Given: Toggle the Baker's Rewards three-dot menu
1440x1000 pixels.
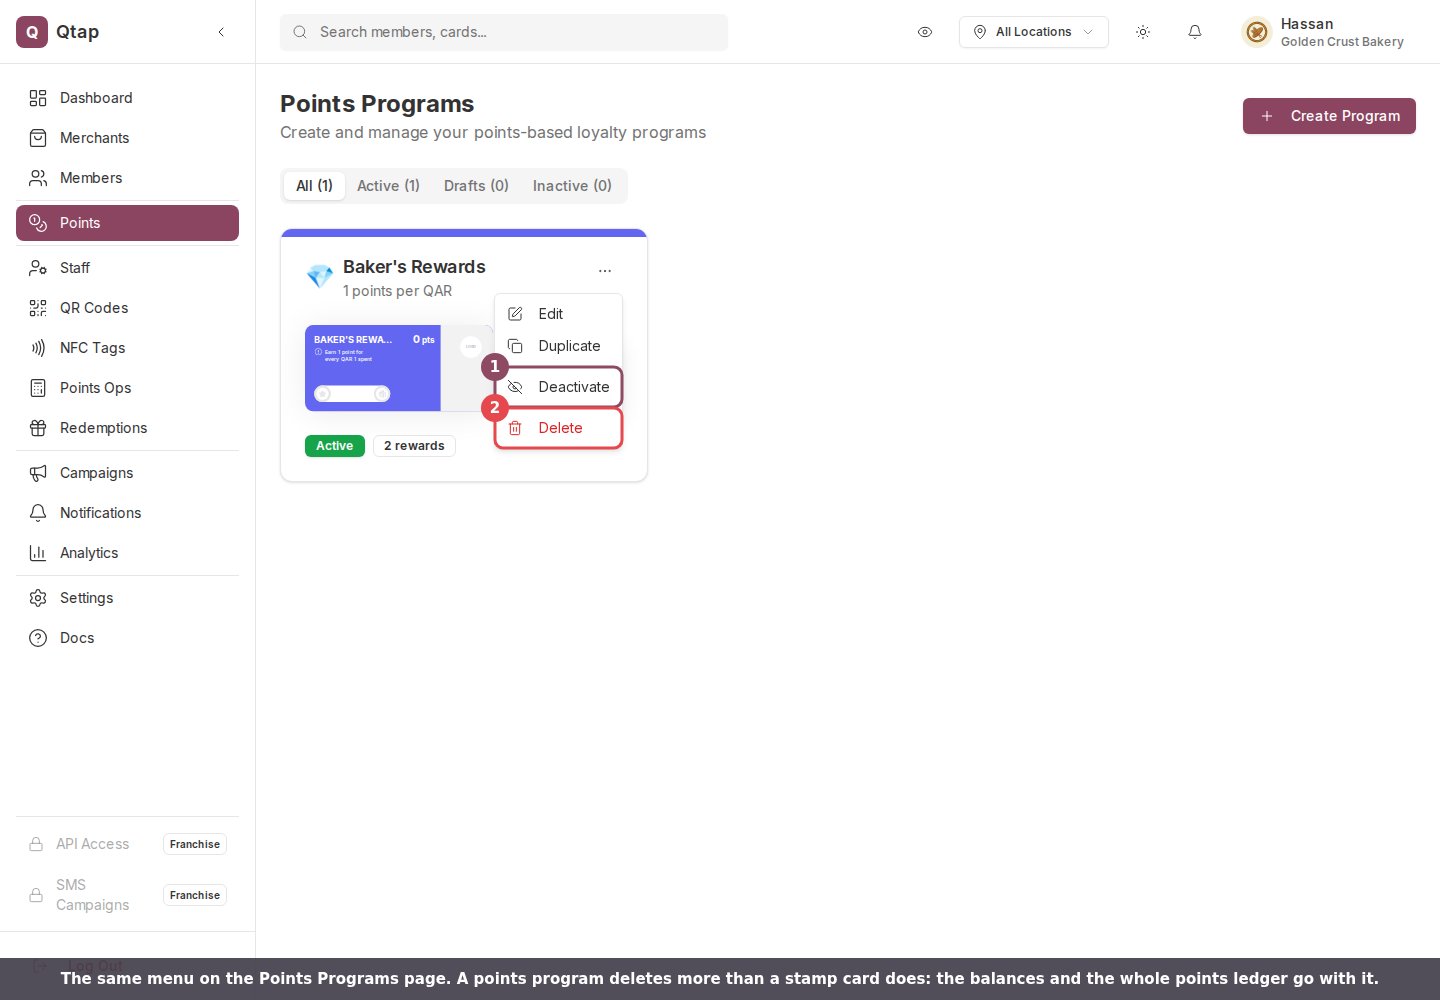Looking at the screenshot, I should pos(605,271).
